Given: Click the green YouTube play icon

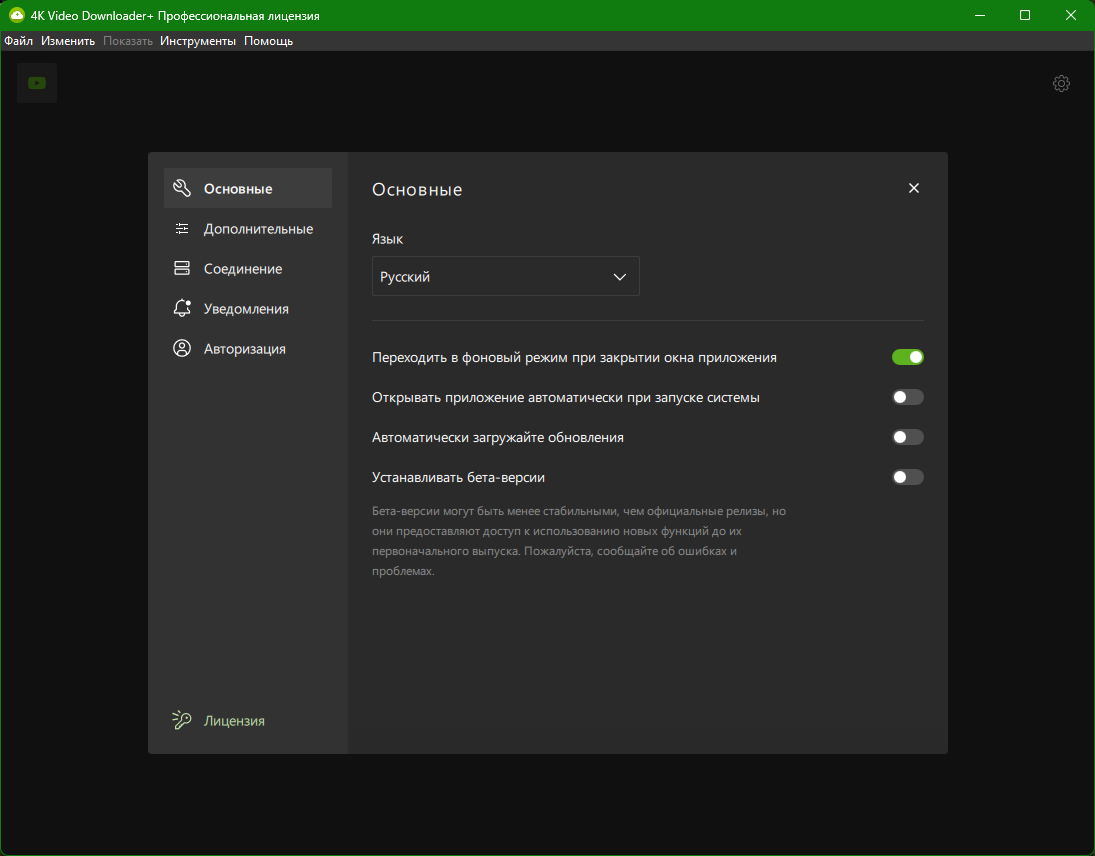Looking at the screenshot, I should 37,83.
